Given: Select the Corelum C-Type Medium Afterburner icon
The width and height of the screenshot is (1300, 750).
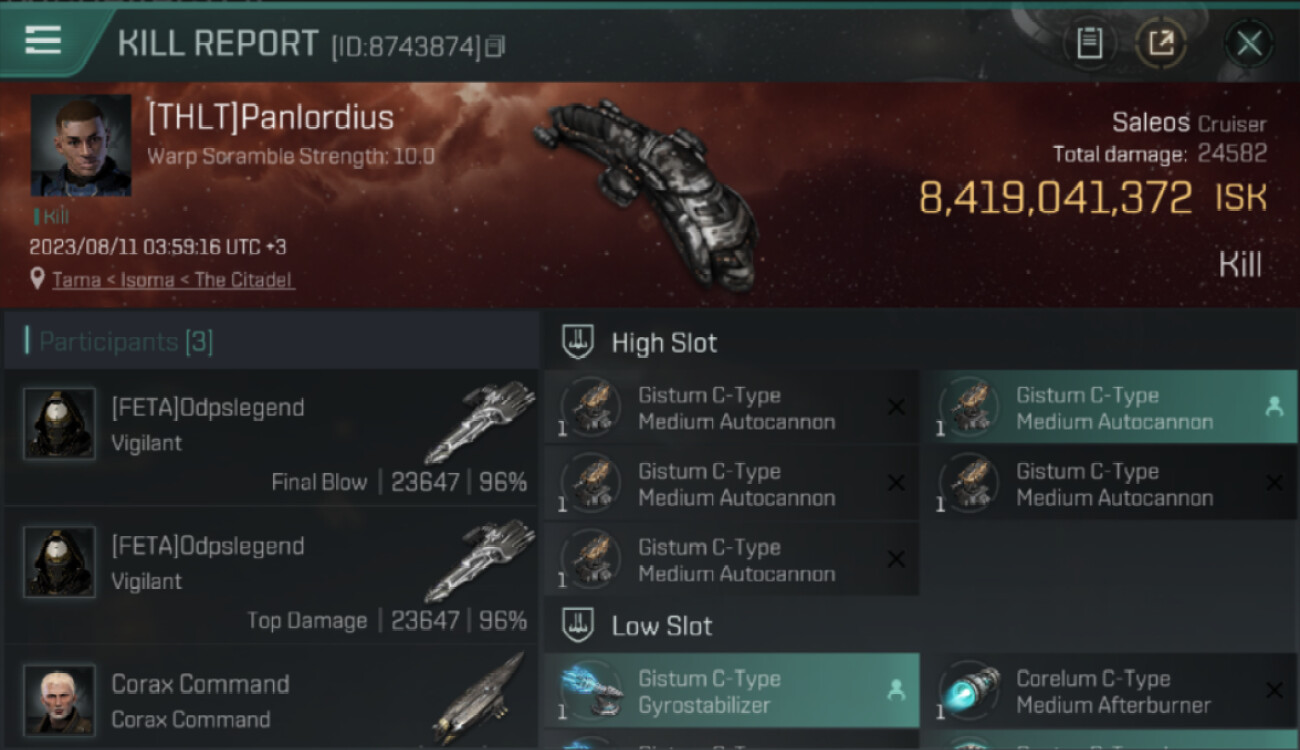Looking at the screenshot, I should point(969,691).
